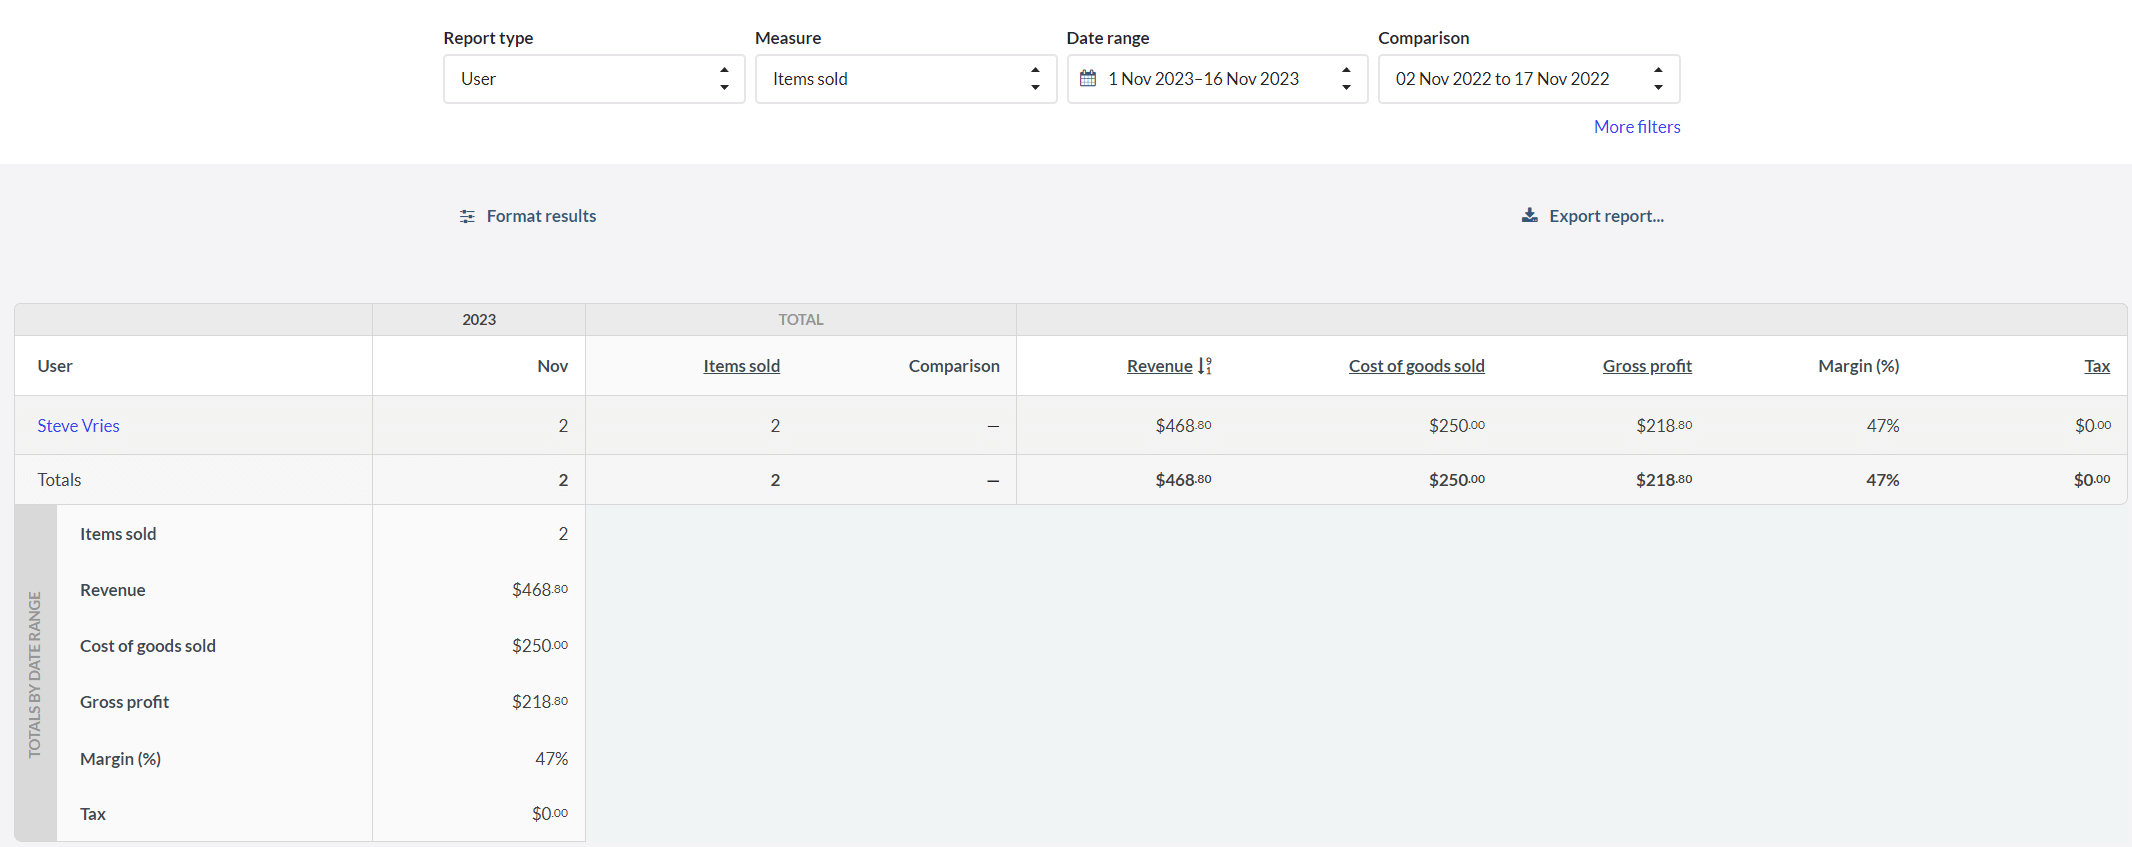Click the Export report... button
This screenshot has width=2132, height=847.
click(x=1592, y=216)
